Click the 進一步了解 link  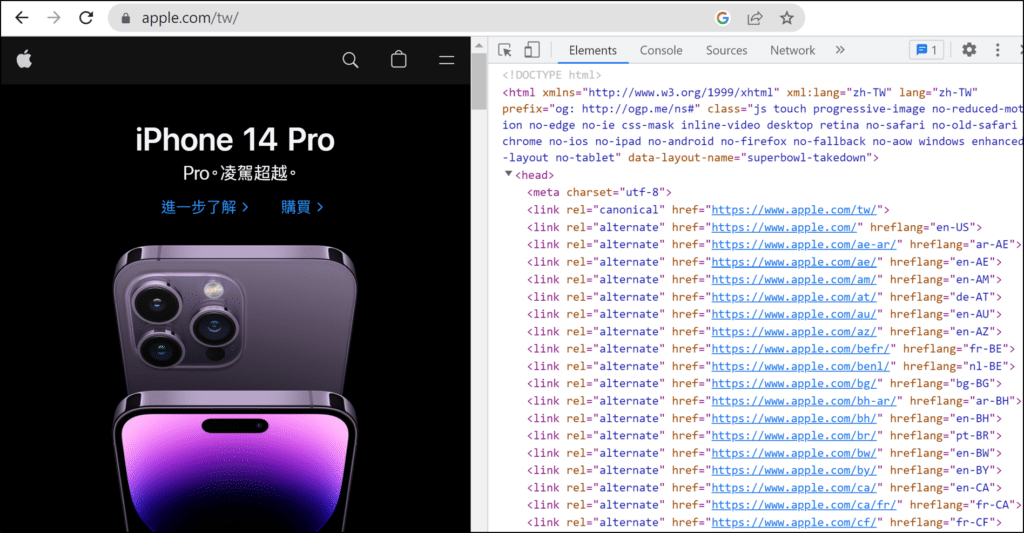[205, 207]
